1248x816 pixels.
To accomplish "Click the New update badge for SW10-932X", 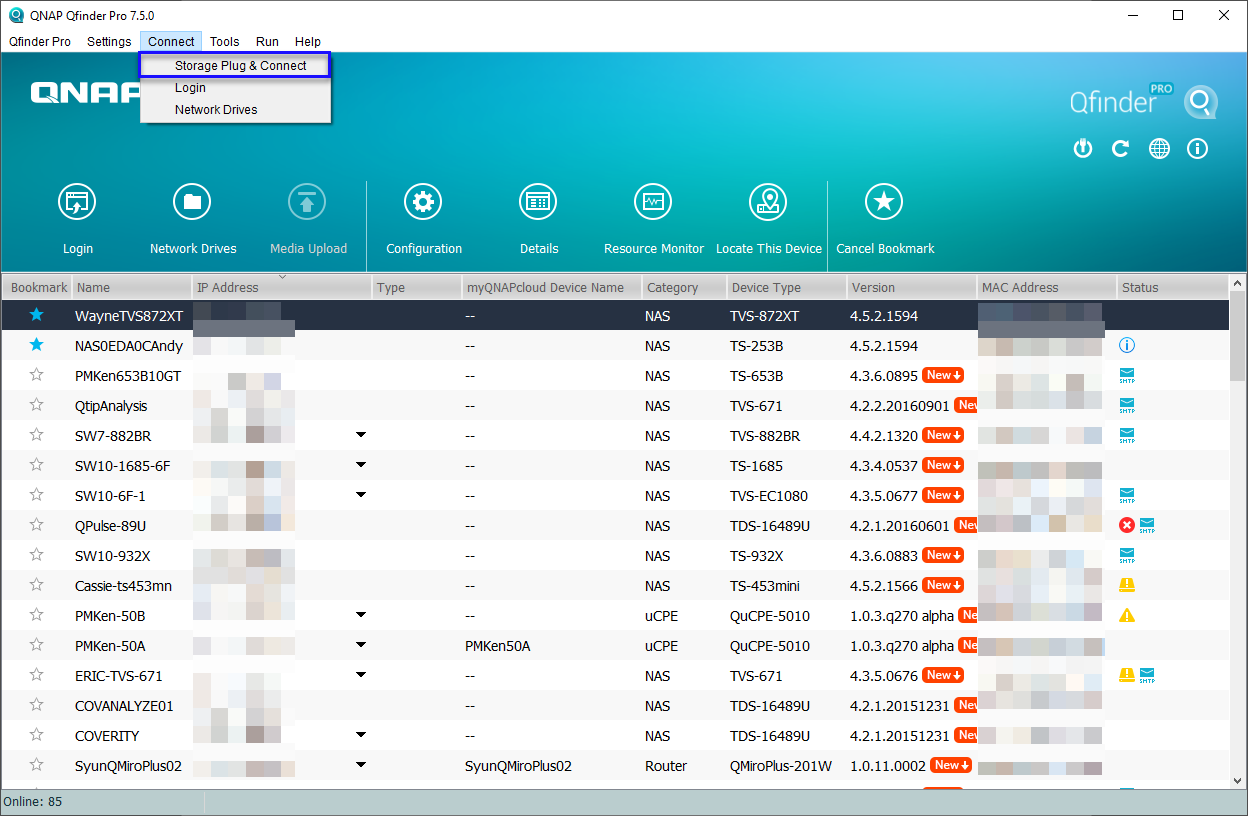I will click(x=944, y=555).
